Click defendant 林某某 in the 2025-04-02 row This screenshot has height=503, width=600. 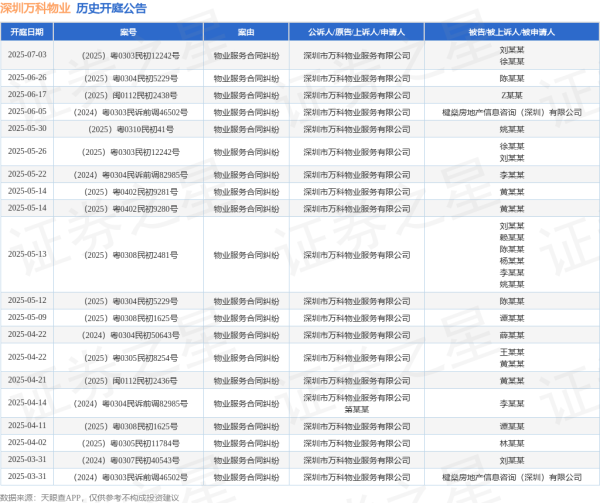tap(512, 443)
